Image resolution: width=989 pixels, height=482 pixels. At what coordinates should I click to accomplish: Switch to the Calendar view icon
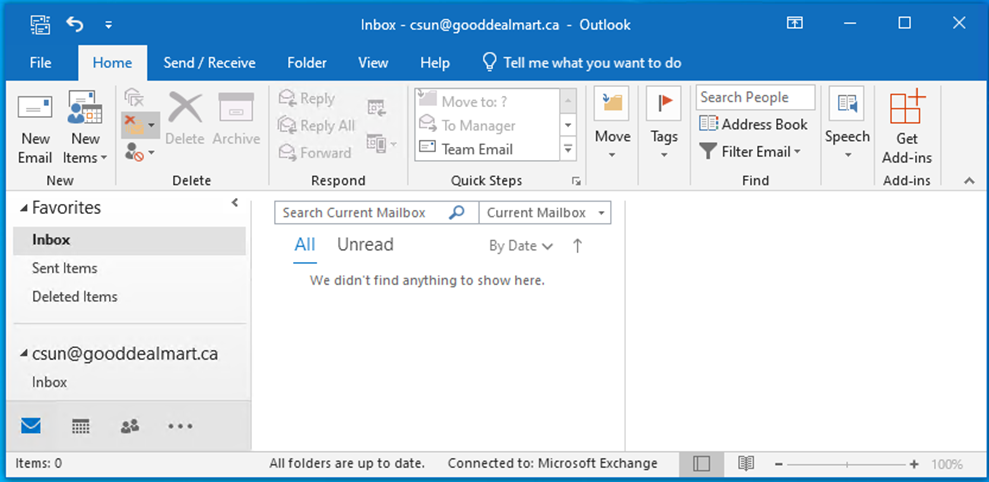(x=81, y=426)
